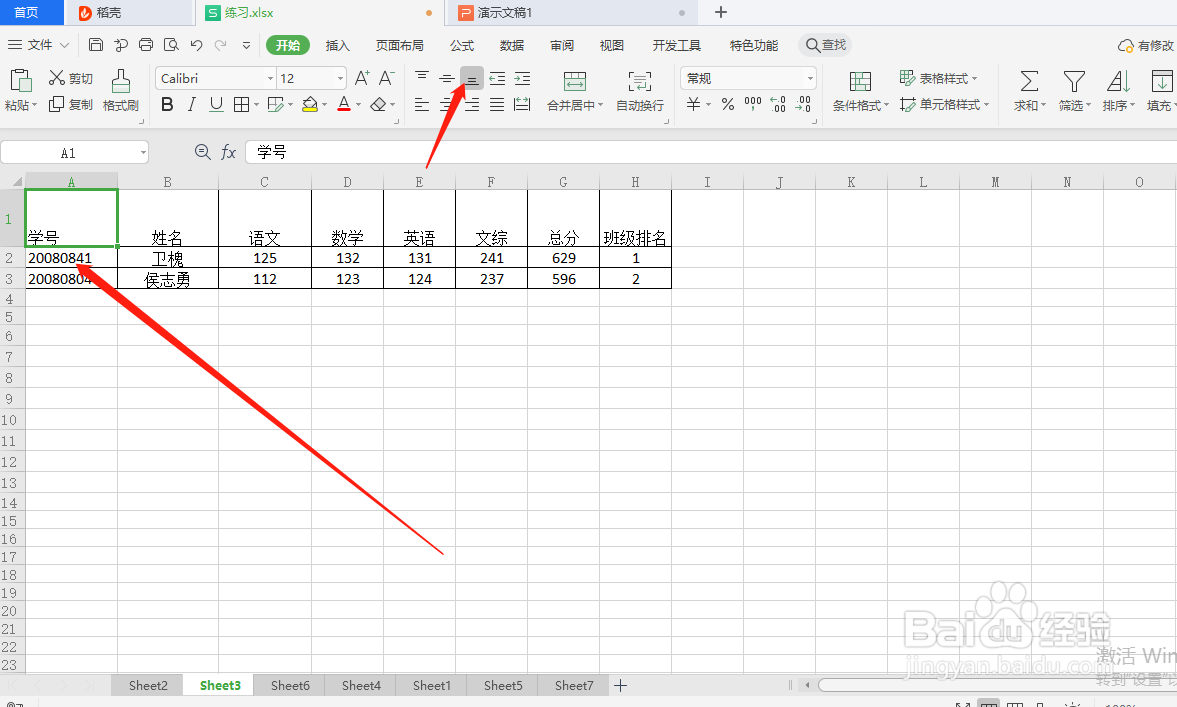Add new sheet with plus button
1177x707 pixels.
point(621,685)
